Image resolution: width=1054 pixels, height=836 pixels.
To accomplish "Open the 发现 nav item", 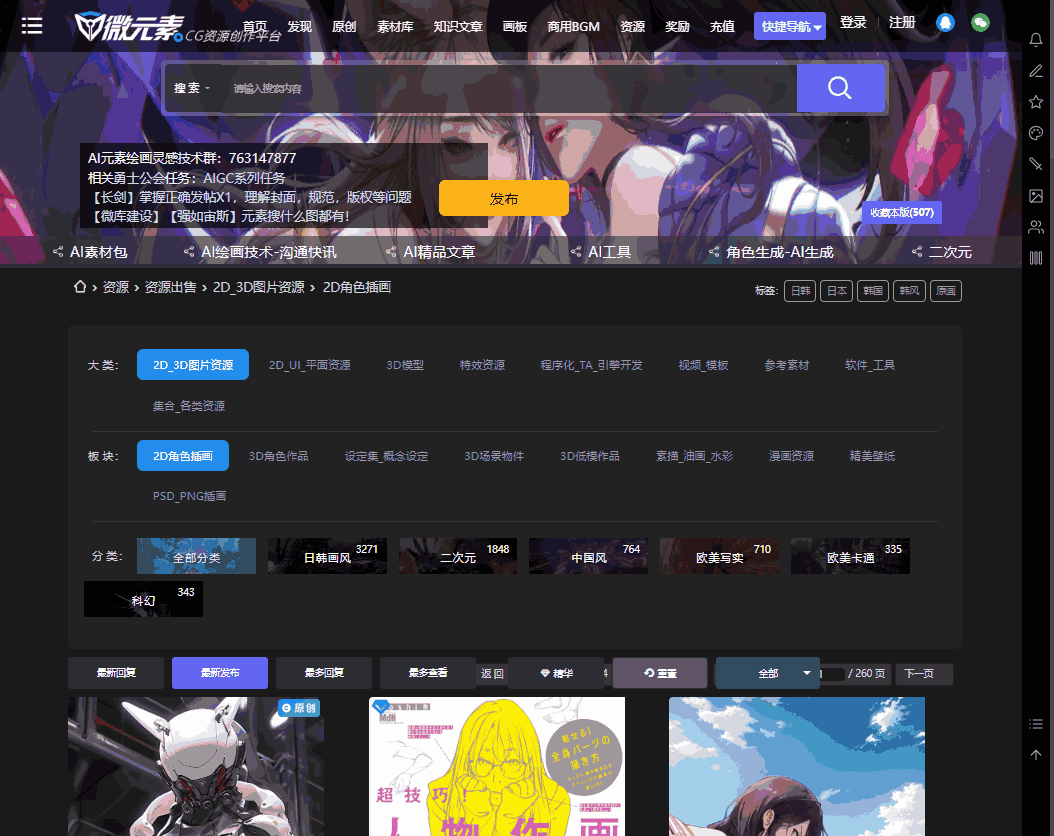I will (x=300, y=26).
